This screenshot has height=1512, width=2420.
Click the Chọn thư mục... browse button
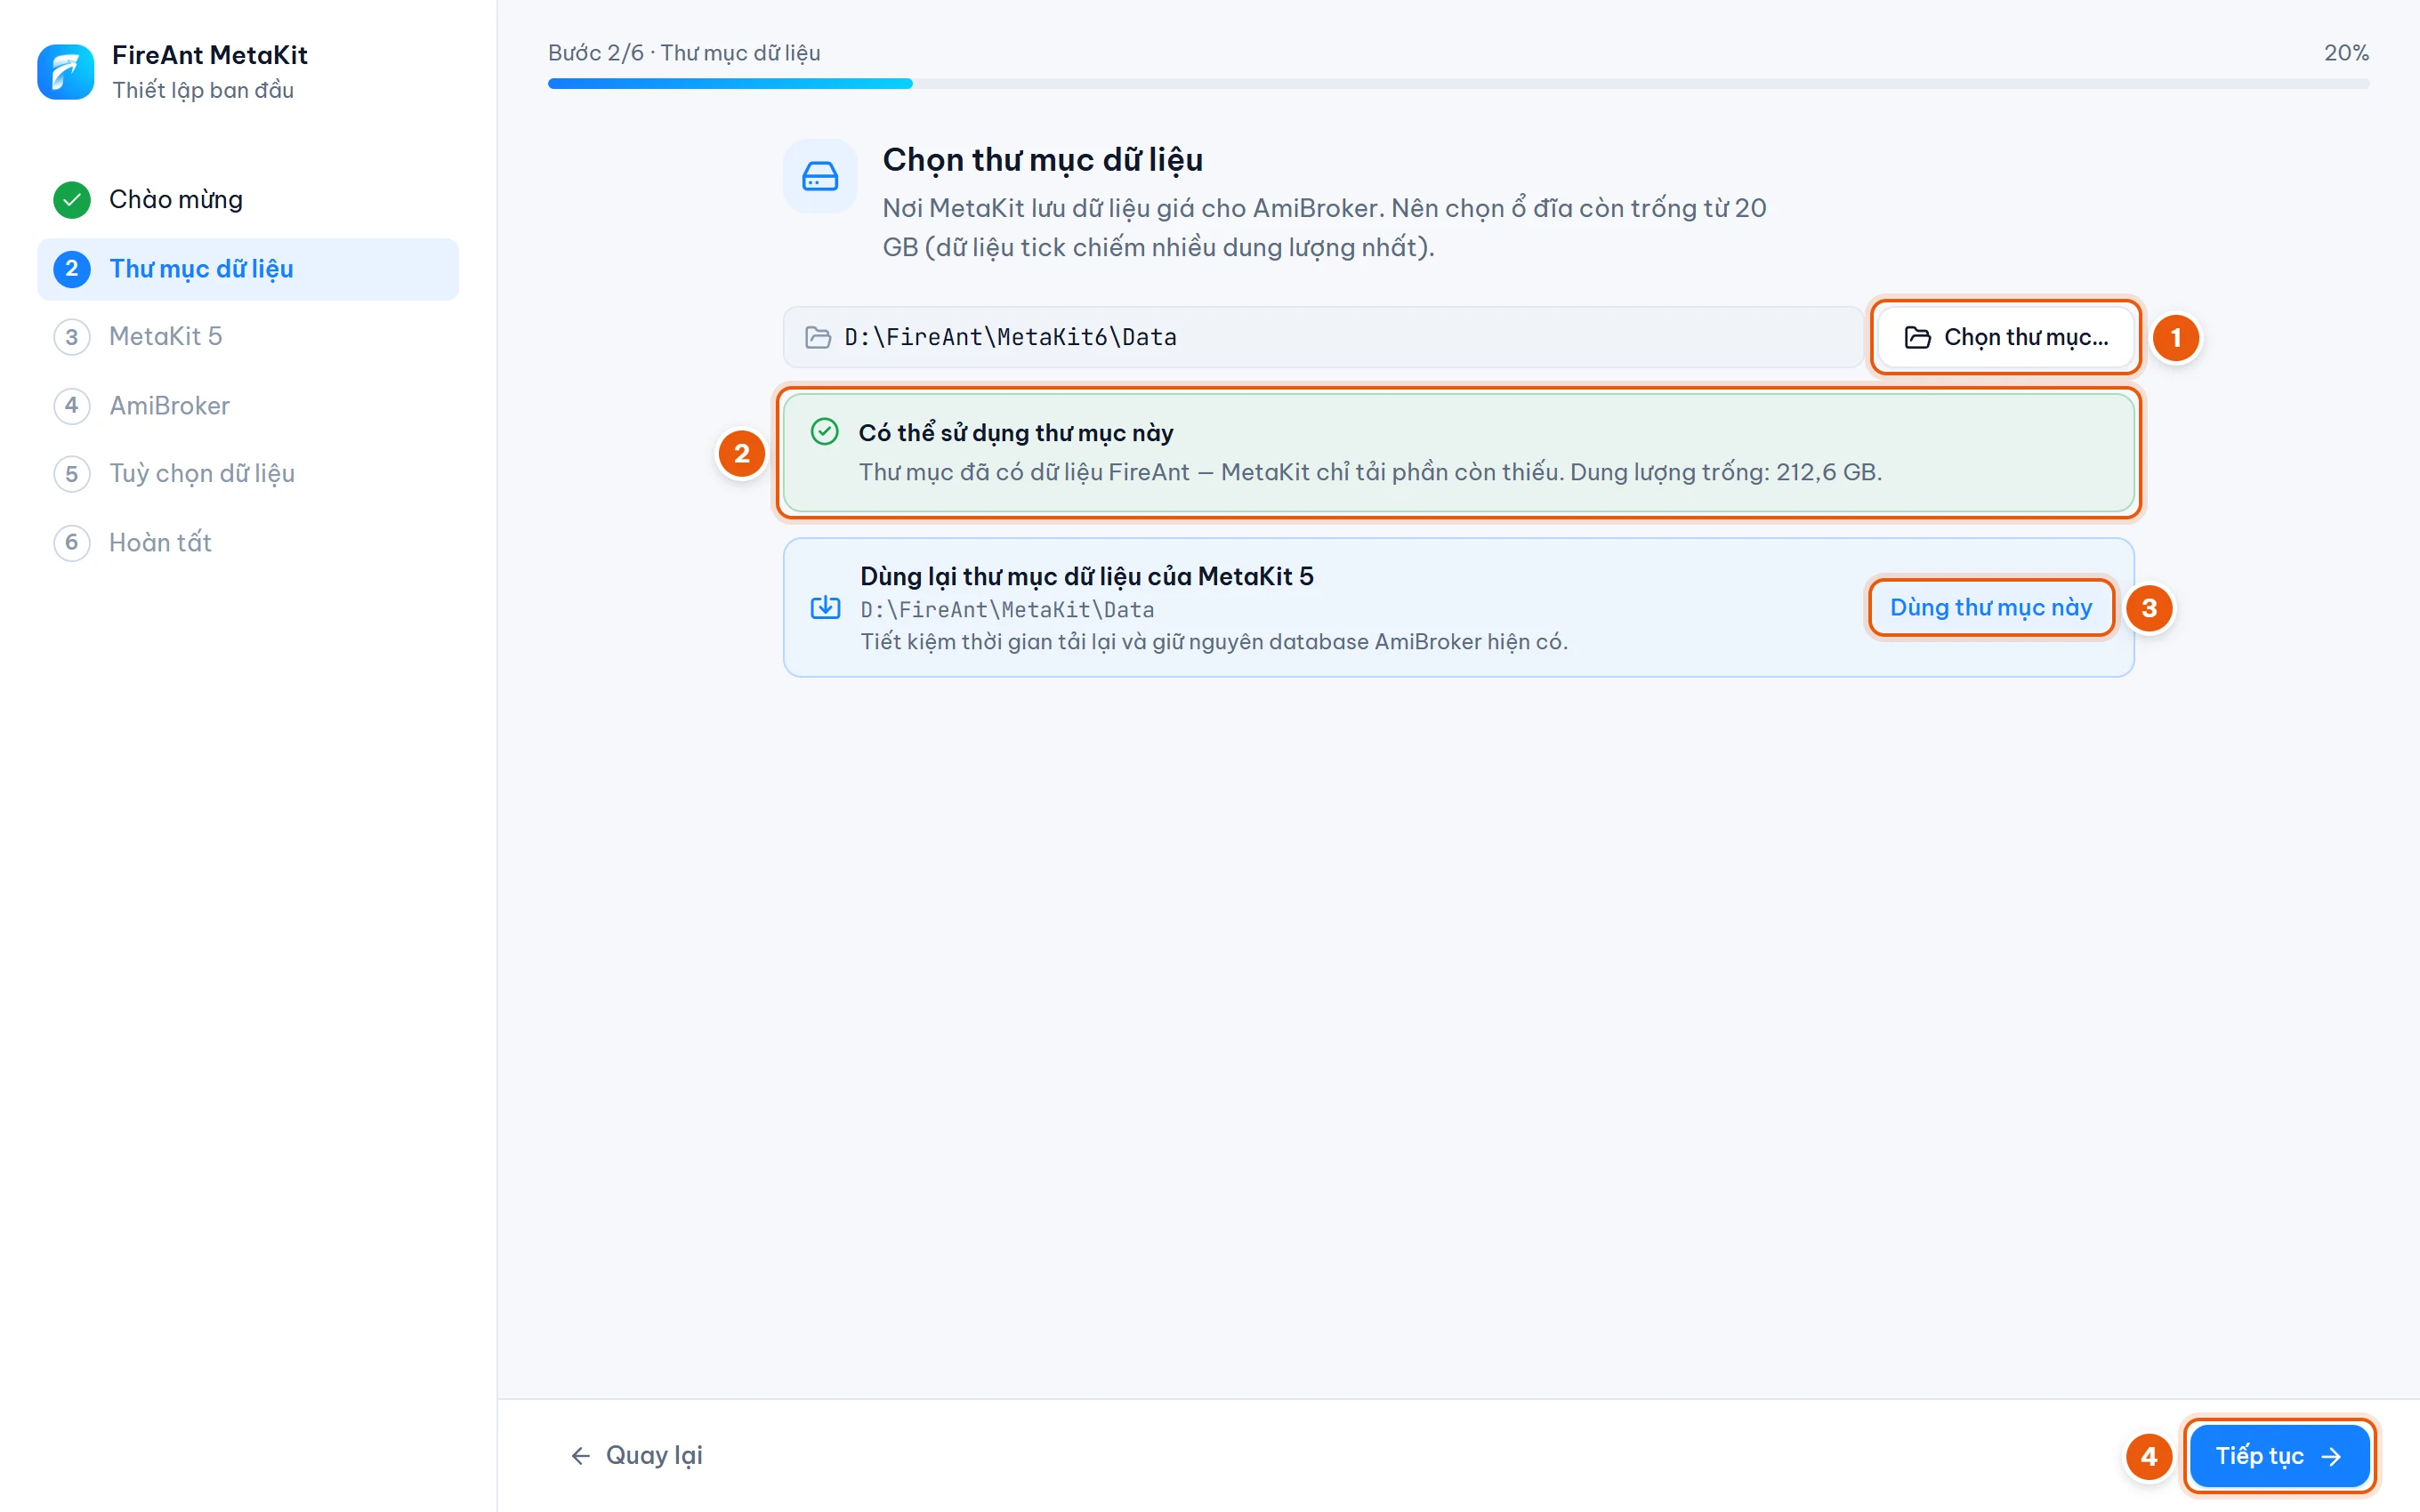click(2006, 337)
